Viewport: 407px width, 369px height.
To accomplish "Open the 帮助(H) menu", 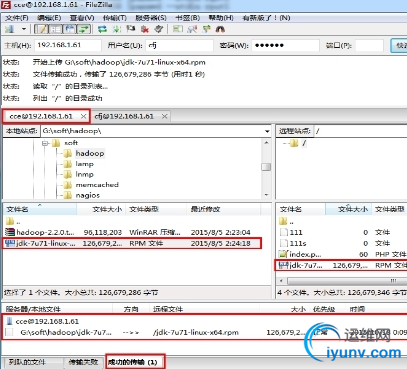I will click(x=221, y=18).
